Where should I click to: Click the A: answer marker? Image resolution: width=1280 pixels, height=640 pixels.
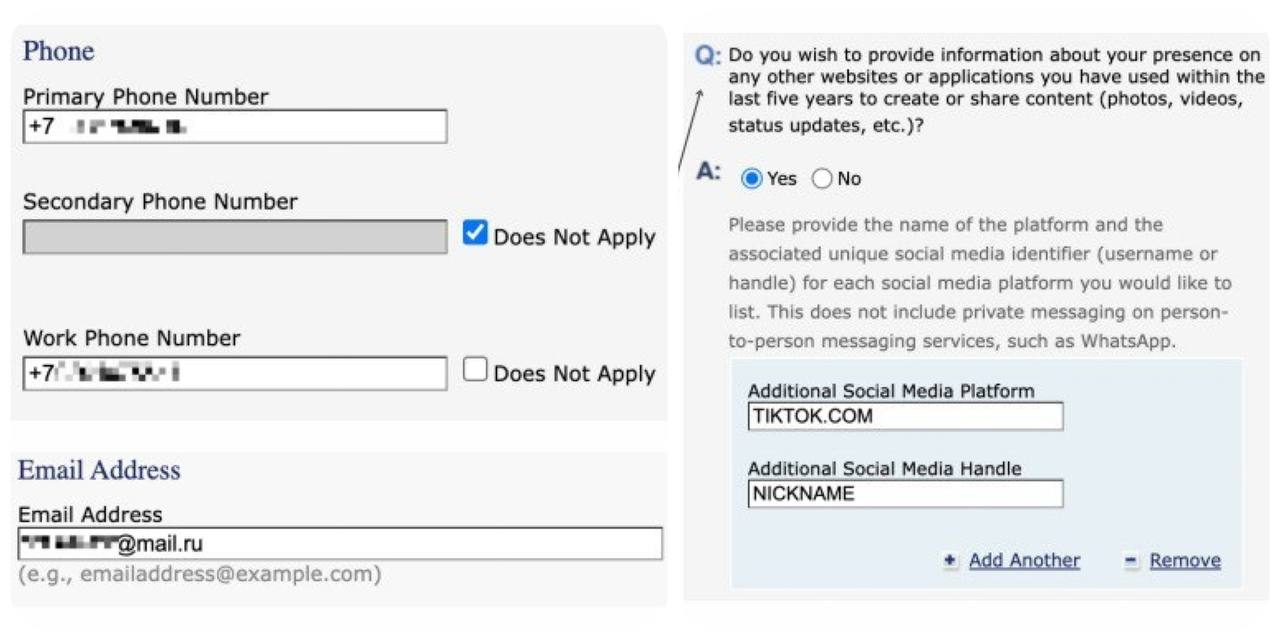pyautogui.click(x=708, y=172)
